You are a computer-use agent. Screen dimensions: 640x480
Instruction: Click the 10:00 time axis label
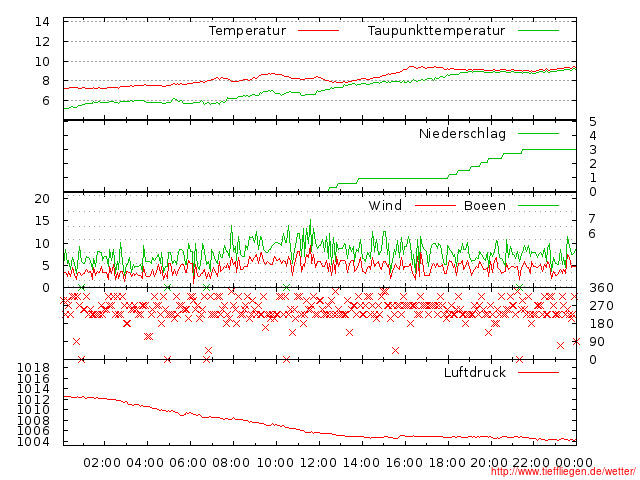point(275,462)
